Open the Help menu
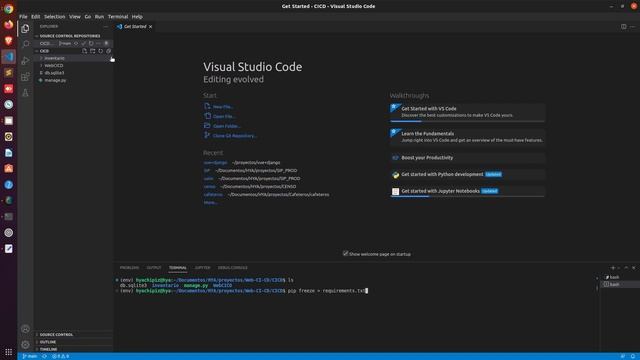 tap(137, 17)
